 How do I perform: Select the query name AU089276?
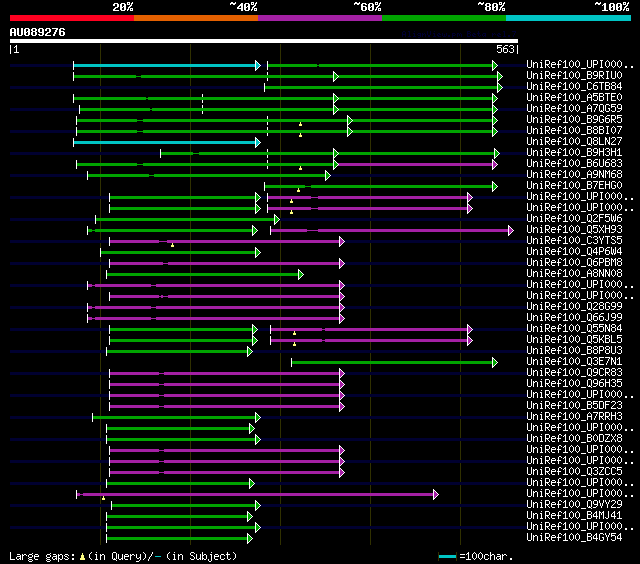pos(38,32)
